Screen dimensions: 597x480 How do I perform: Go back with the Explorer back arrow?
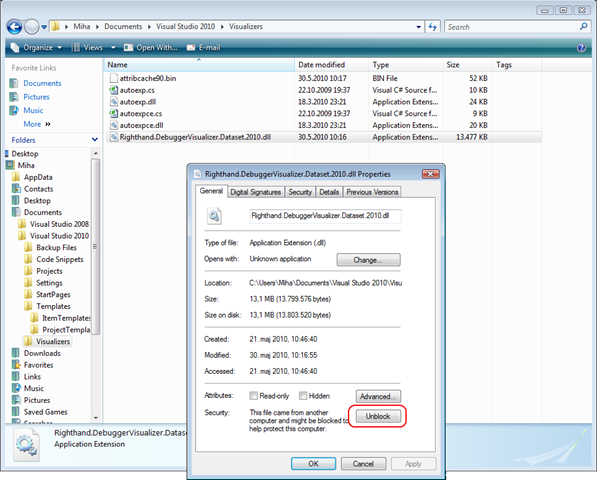point(14,27)
